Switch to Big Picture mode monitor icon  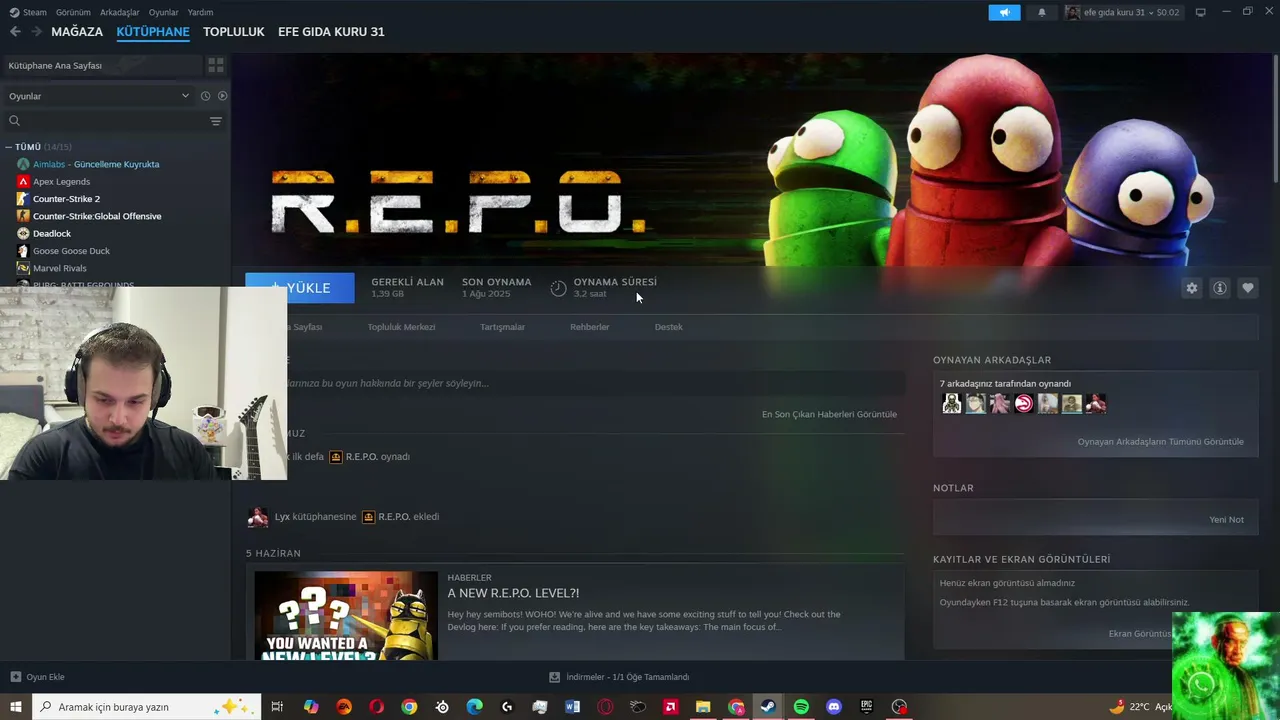tap(1200, 12)
